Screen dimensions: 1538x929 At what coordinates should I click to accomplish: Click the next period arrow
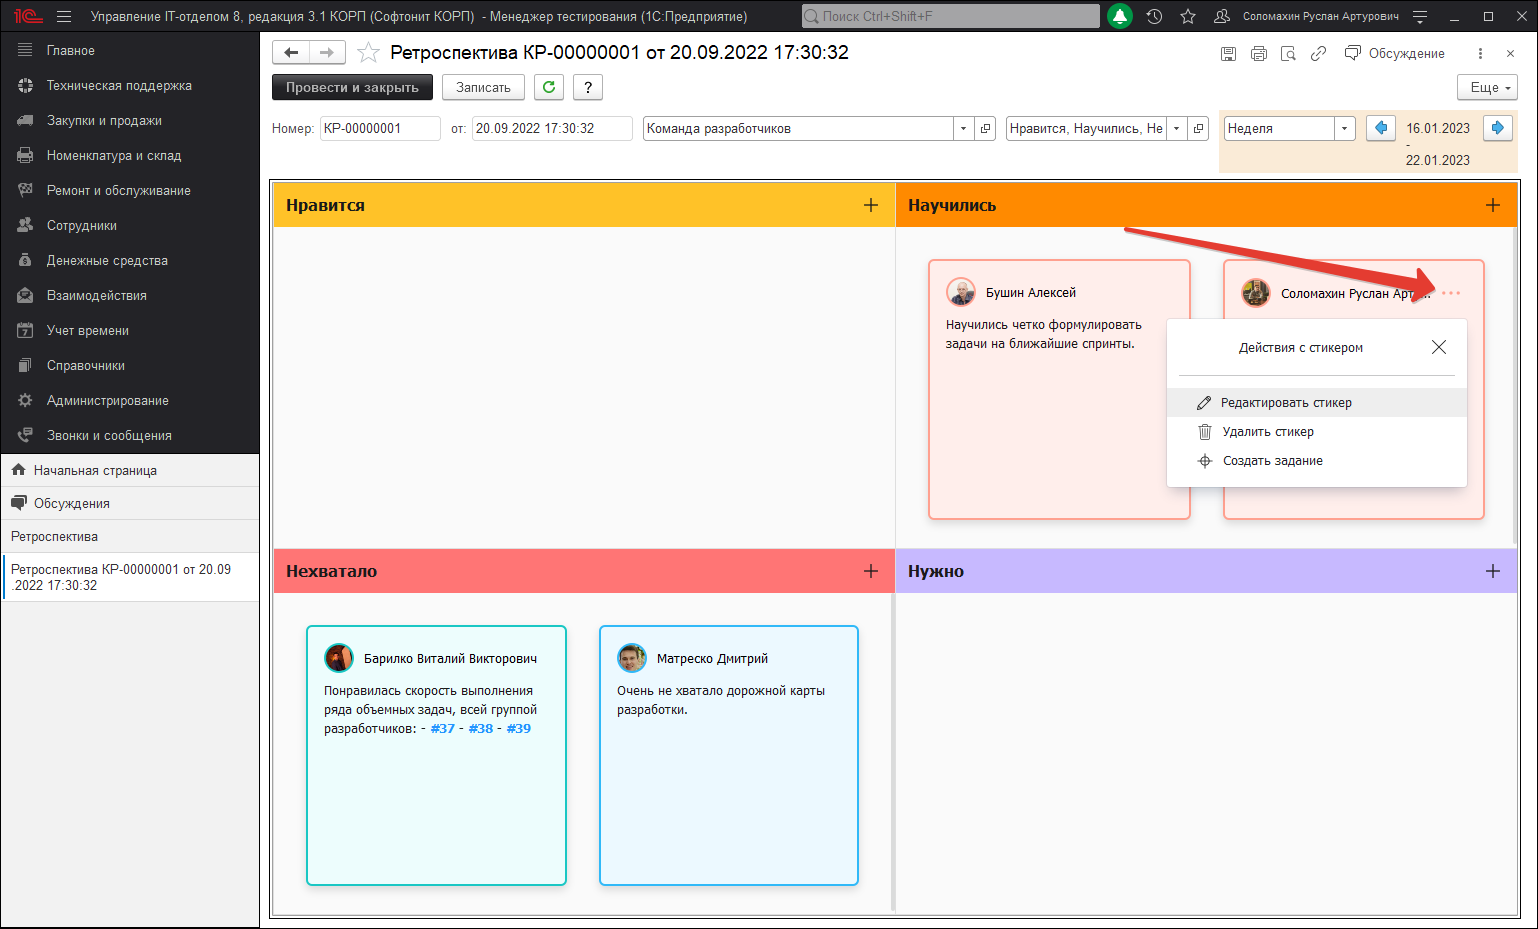pos(1497,128)
